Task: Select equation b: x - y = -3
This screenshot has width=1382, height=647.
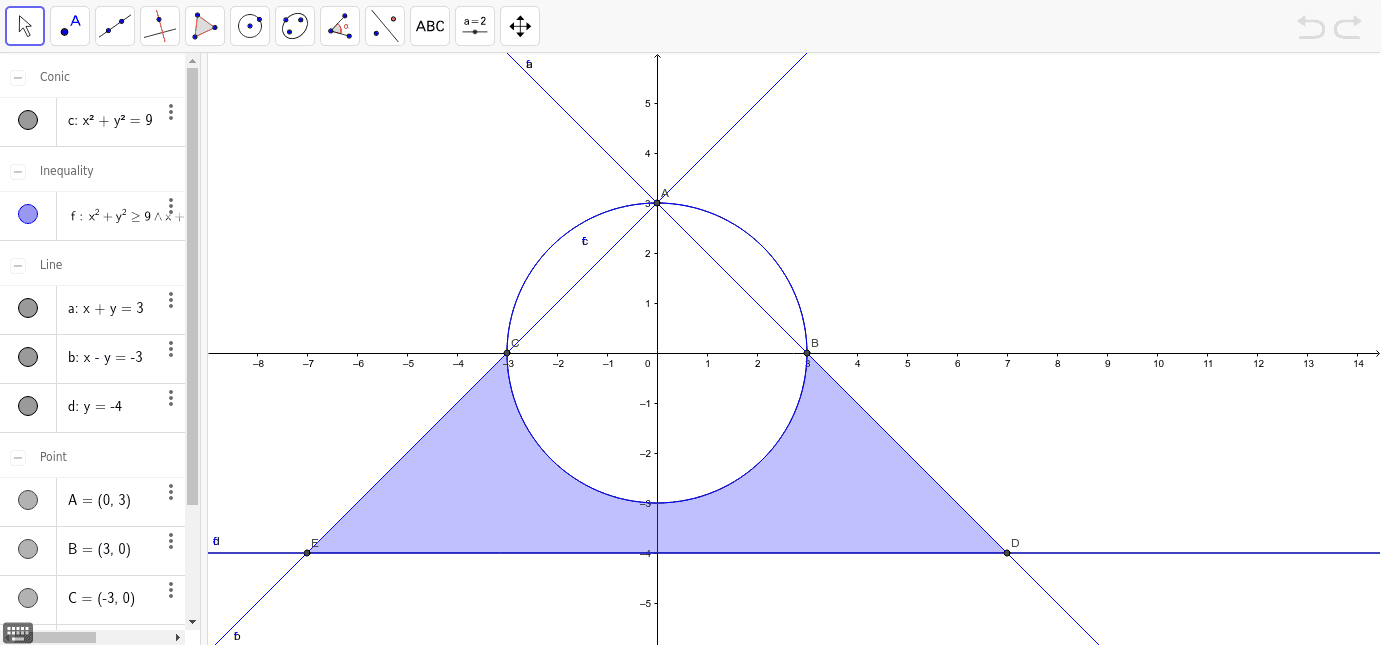Action: 105,358
